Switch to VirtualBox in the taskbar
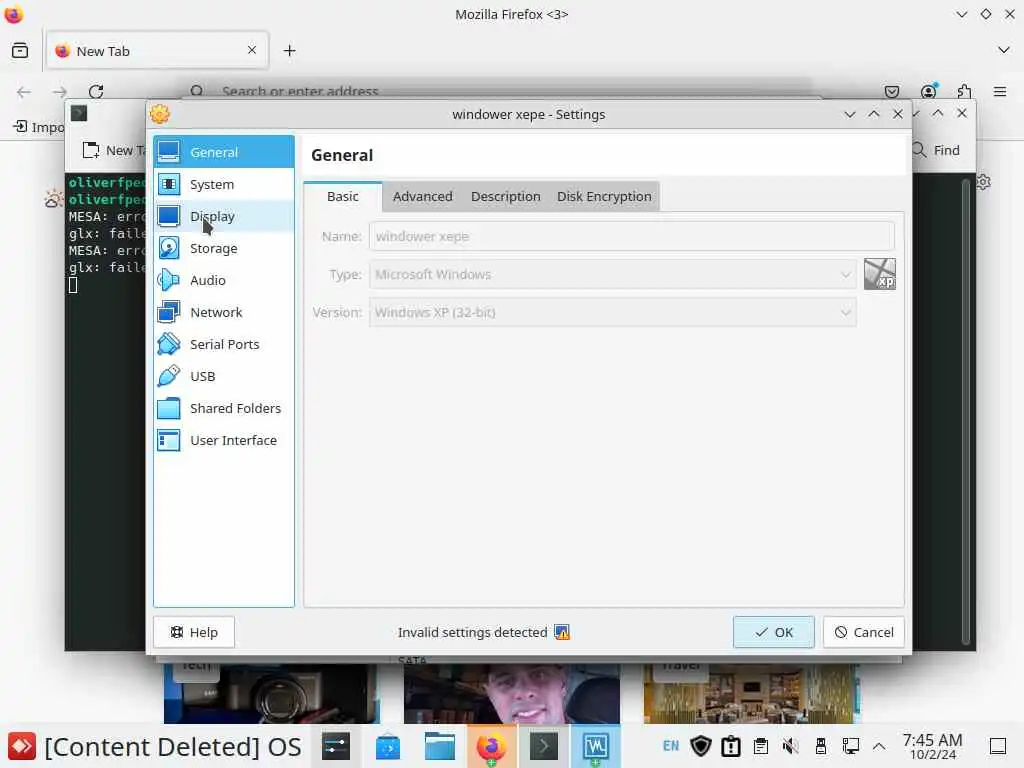Screen dimensions: 1024x768 click(596, 746)
